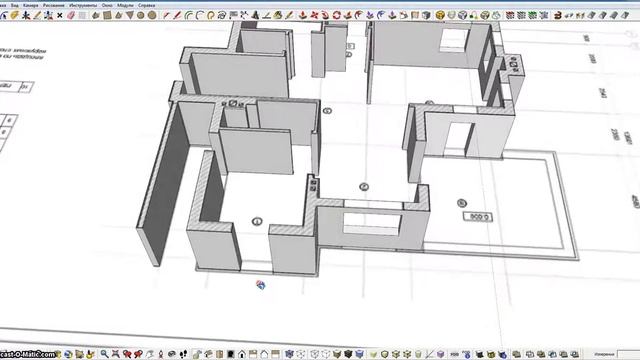Image resolution: width=640 pixels, height=360 pixels.
Task: Select the green Arc tool
Action: click(189, 16)
